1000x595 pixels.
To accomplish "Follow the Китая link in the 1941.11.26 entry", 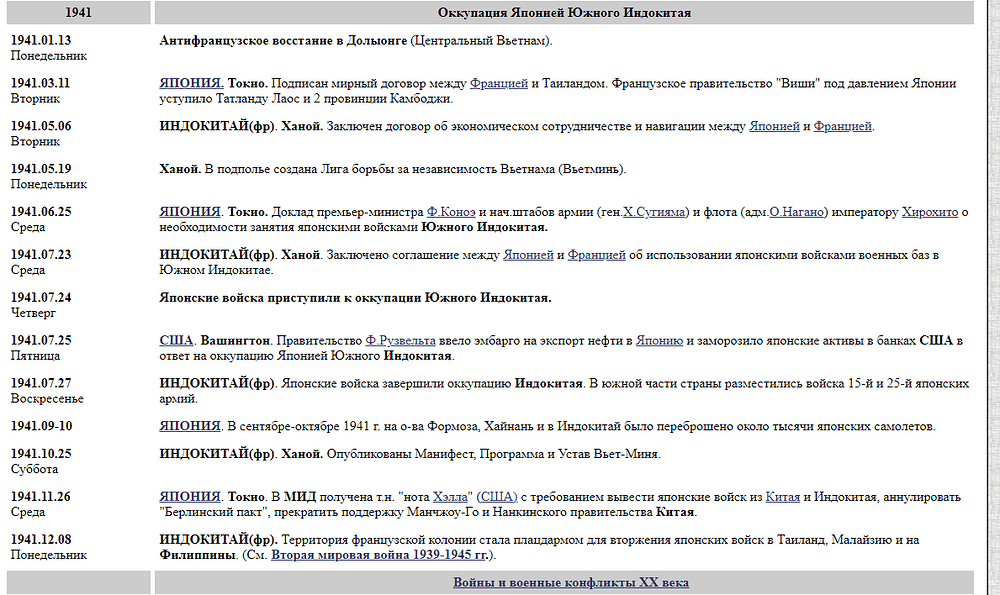I will tap(783, 497).
